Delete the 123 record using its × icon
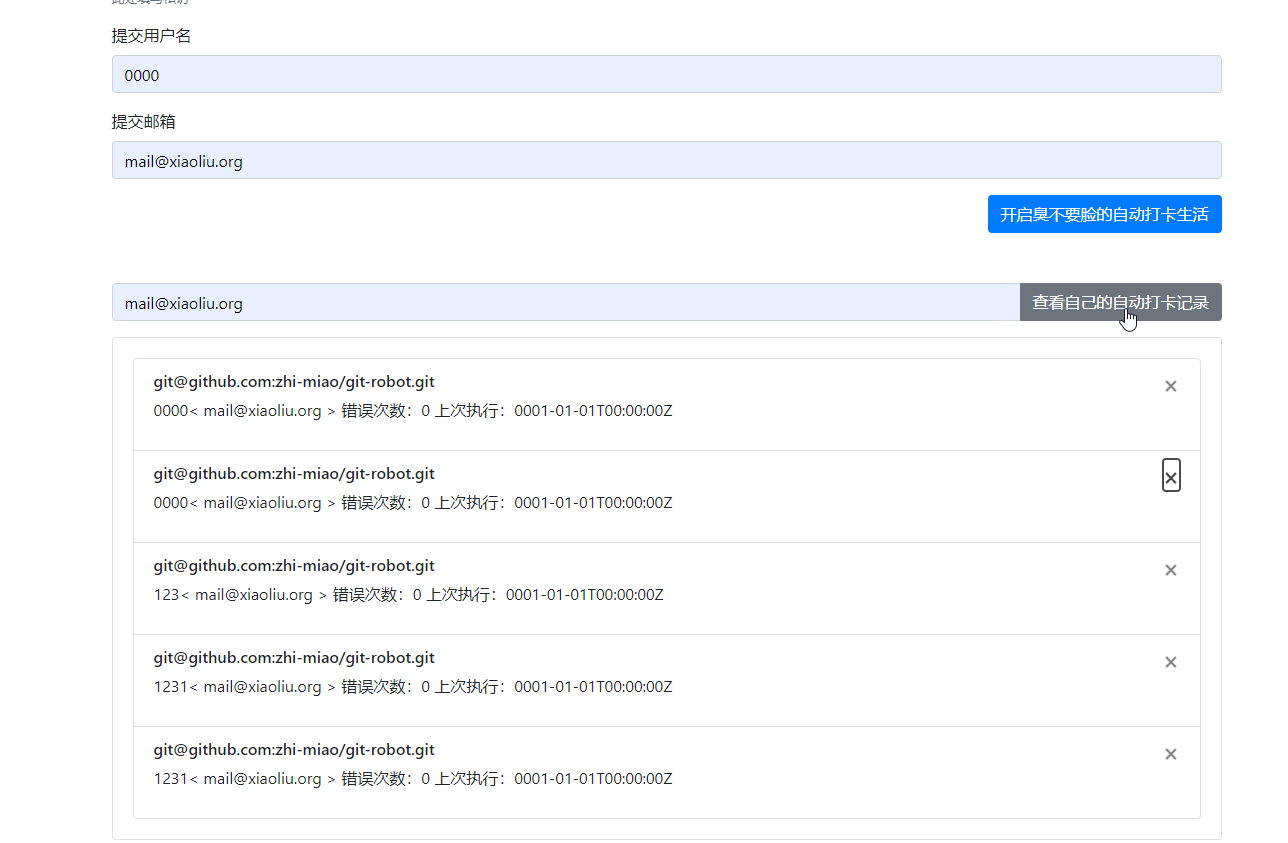The image size is (1288, 843). point(1170,570)
